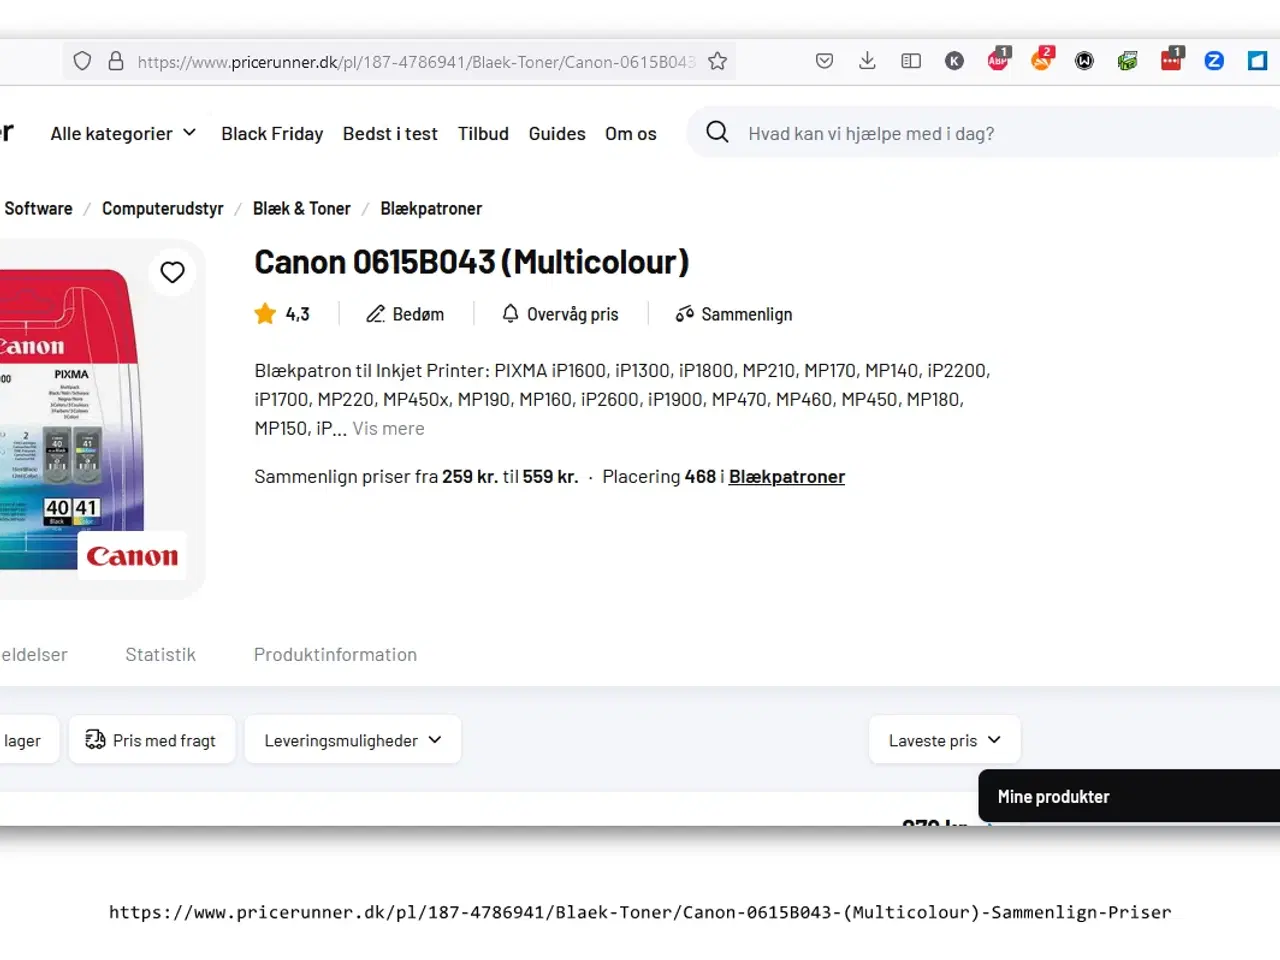Click the red Canon brand logo badge
This screenshot has width=1280, height=960.
132,556
